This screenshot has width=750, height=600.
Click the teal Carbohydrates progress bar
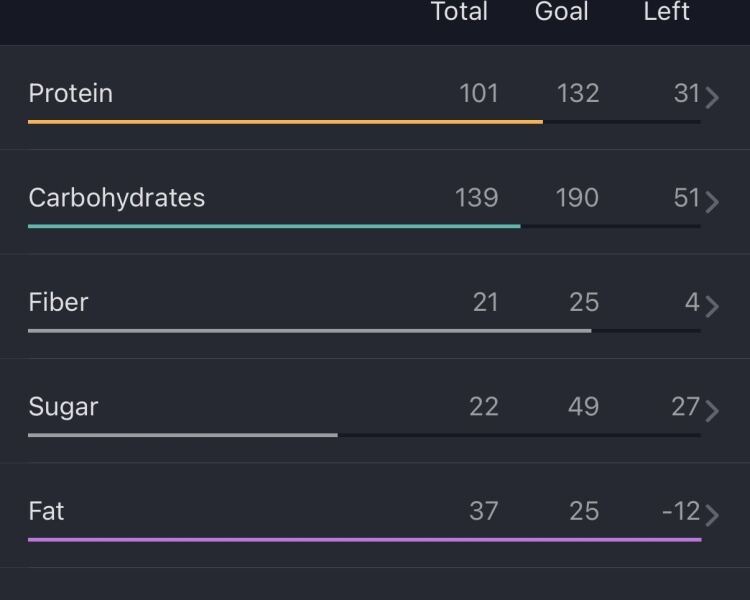point(274,226)
